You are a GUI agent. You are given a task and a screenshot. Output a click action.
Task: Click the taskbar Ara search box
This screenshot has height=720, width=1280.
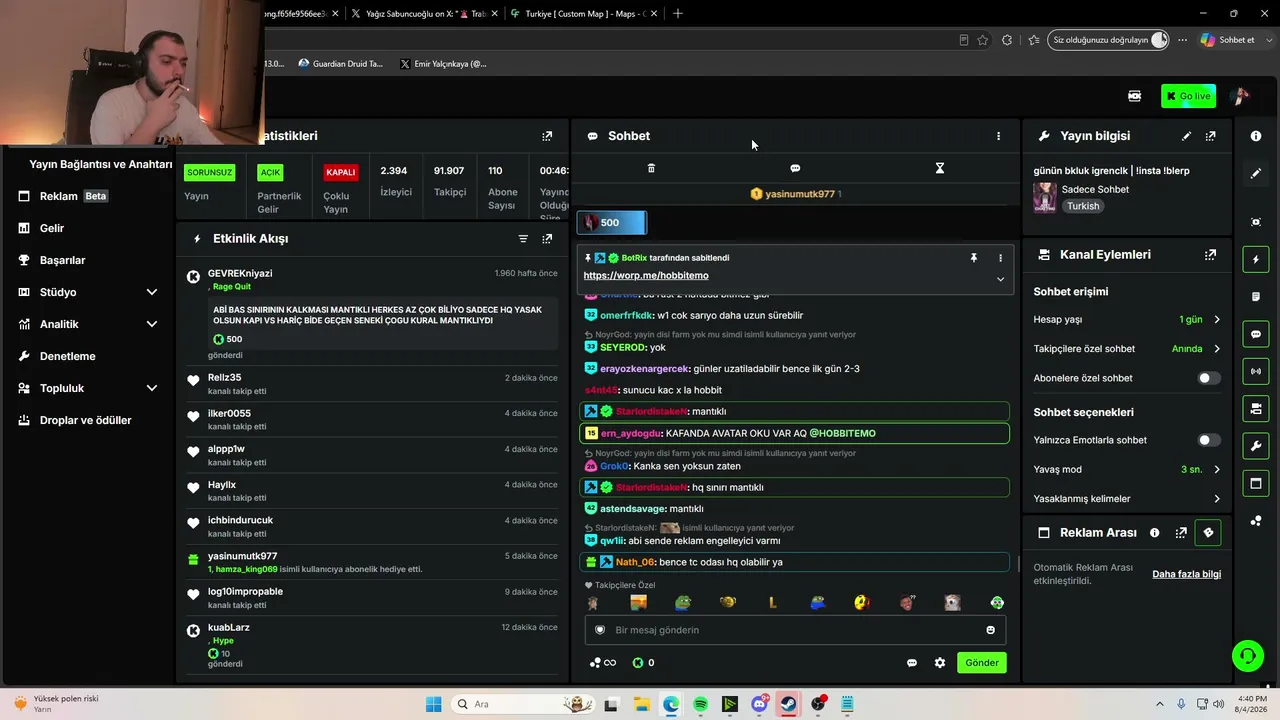tap(523, 704)
